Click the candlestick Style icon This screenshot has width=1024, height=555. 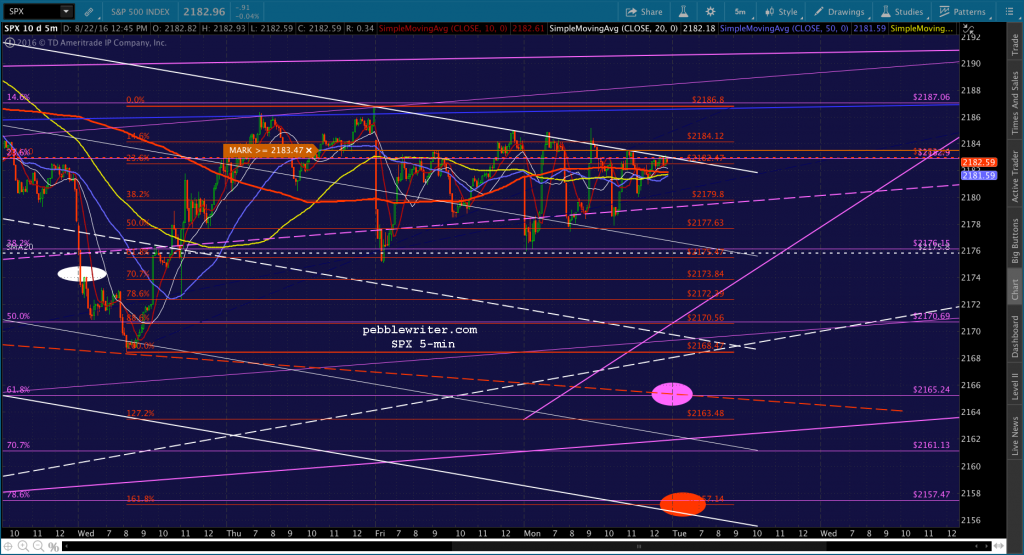(769, 12)
